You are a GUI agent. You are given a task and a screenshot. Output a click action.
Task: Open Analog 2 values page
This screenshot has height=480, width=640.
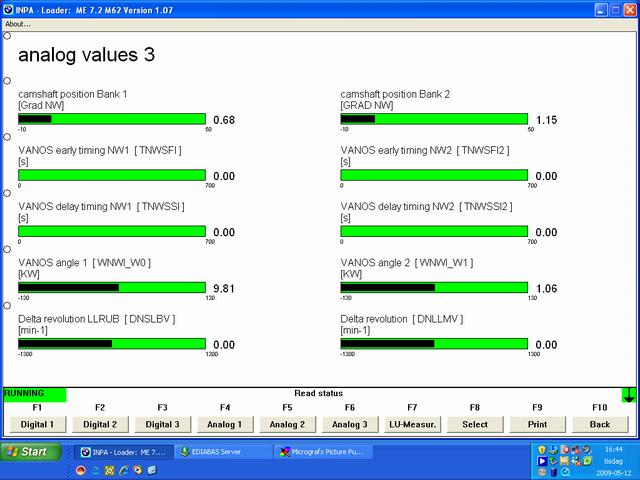pos(287,424)
